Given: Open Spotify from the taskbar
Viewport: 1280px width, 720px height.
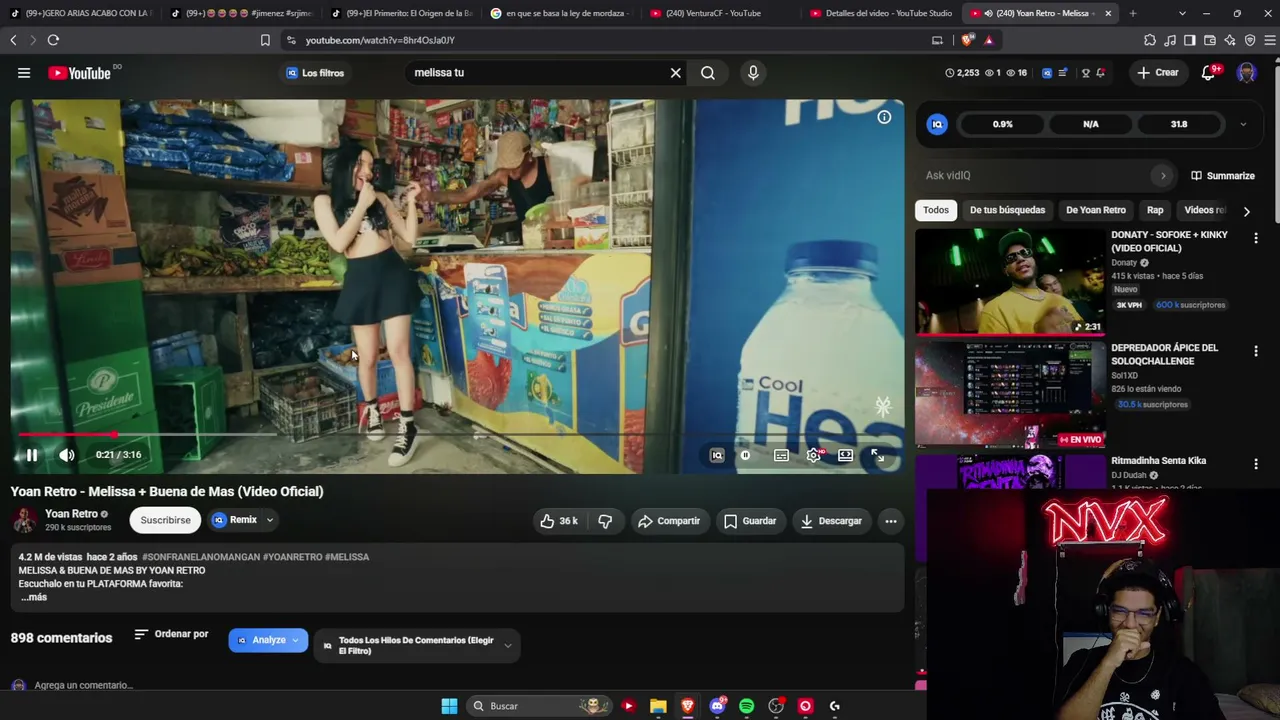Looking at the screenshot, I should point(746,706).
